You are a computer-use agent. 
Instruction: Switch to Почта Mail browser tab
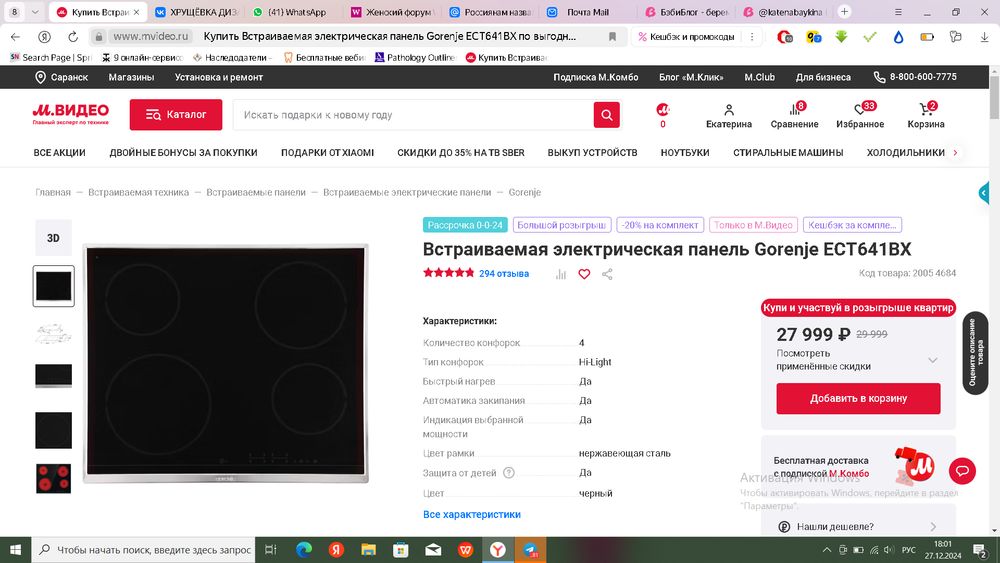pyautogui.click(x=587, y=12)
